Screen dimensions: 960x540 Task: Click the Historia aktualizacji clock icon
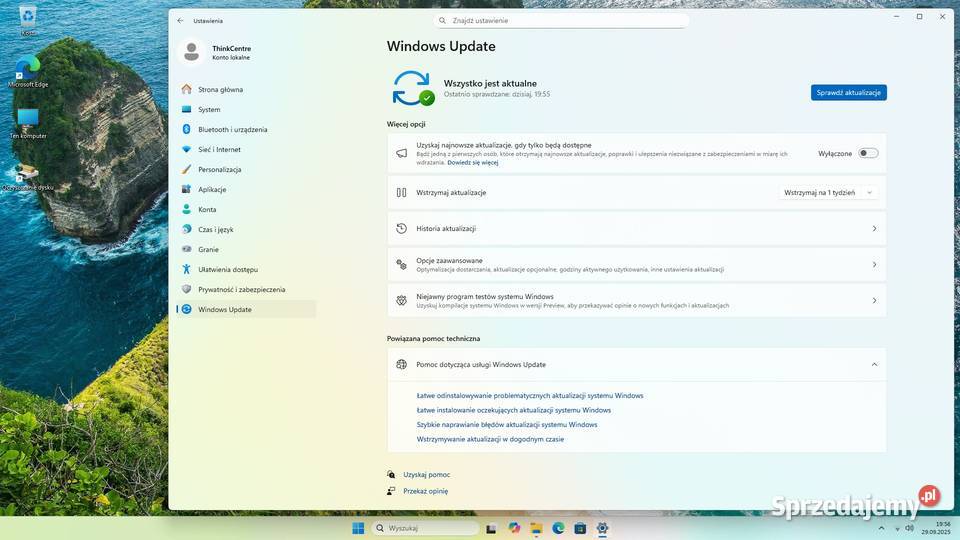[401, 229]
